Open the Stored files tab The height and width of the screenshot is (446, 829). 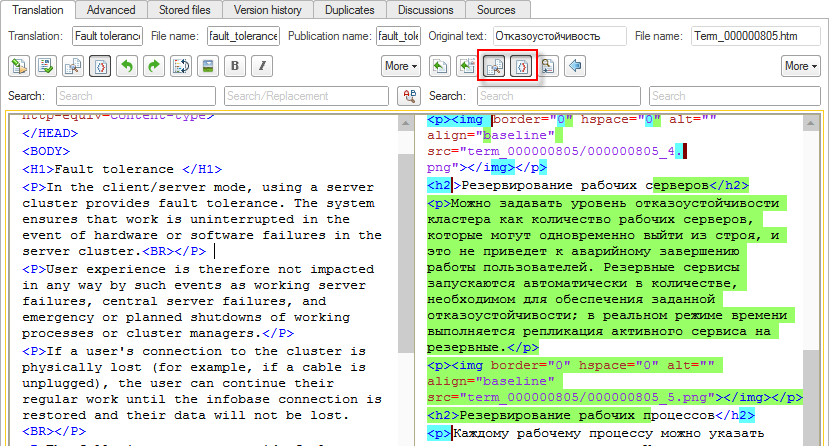(x=185, y=10)
